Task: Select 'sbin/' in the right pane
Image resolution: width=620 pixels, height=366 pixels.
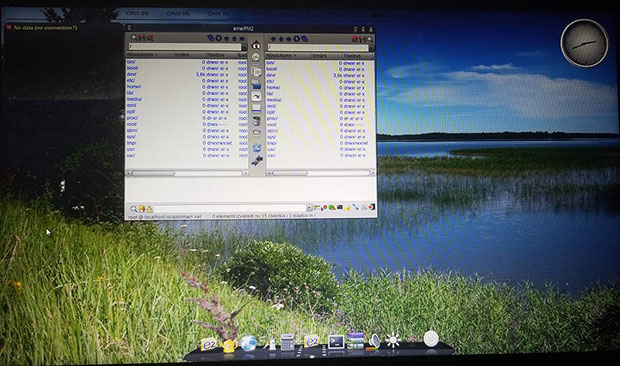Action: click(x=272, y=131)
